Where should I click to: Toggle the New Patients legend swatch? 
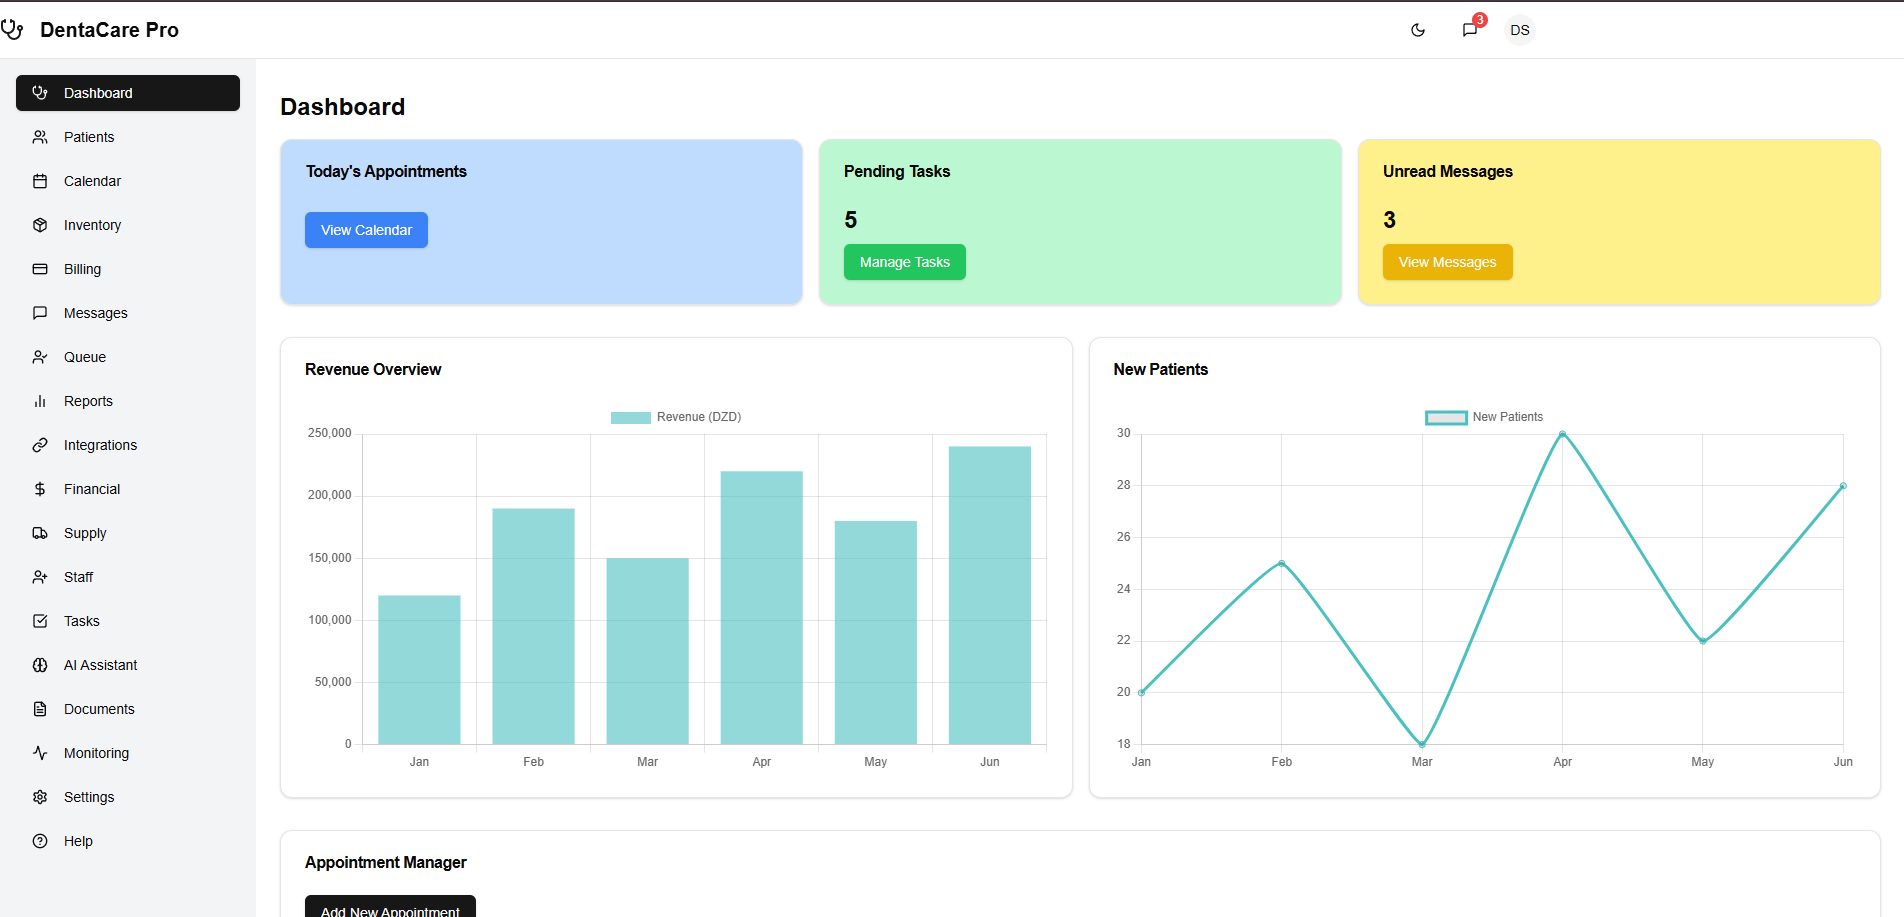tap(1446, 417)
